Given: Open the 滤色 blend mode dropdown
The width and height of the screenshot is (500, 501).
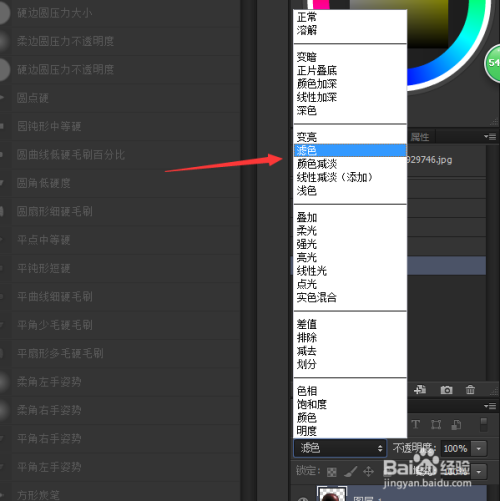Looking at the screenshot, I should click(x=340, y=448).
